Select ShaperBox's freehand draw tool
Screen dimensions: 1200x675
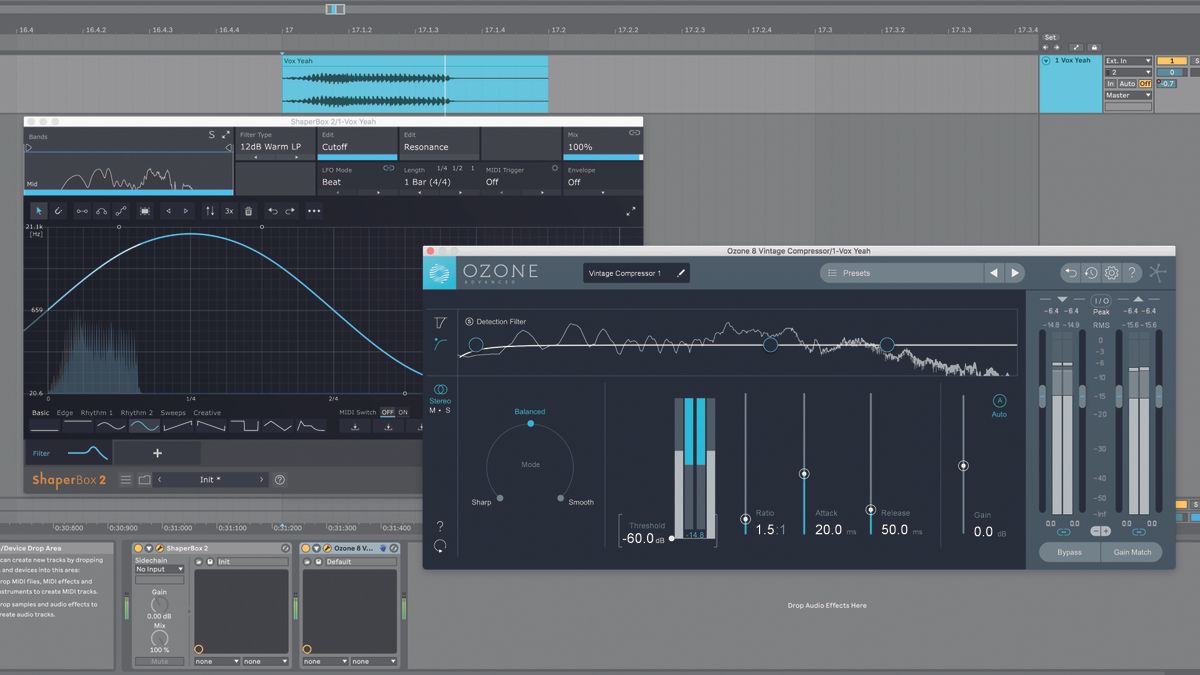58,211
